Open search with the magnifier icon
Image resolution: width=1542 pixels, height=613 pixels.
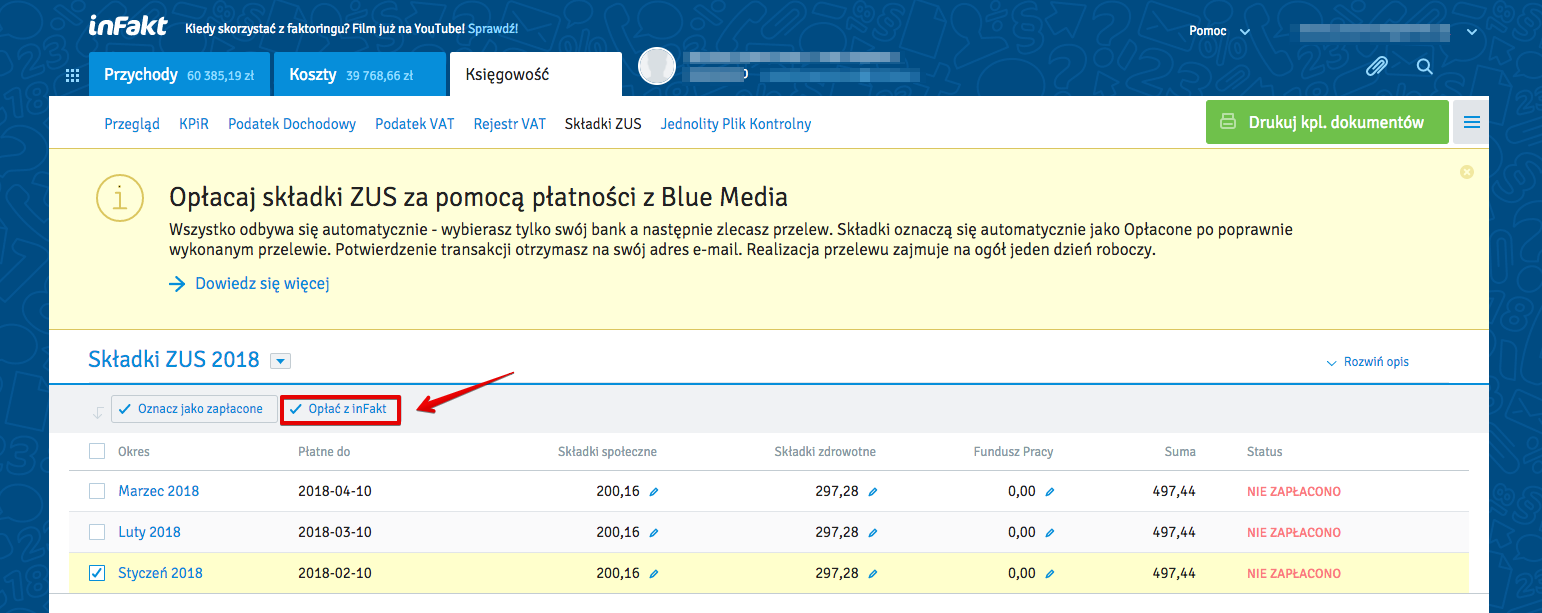click(x=1425, y=67)
